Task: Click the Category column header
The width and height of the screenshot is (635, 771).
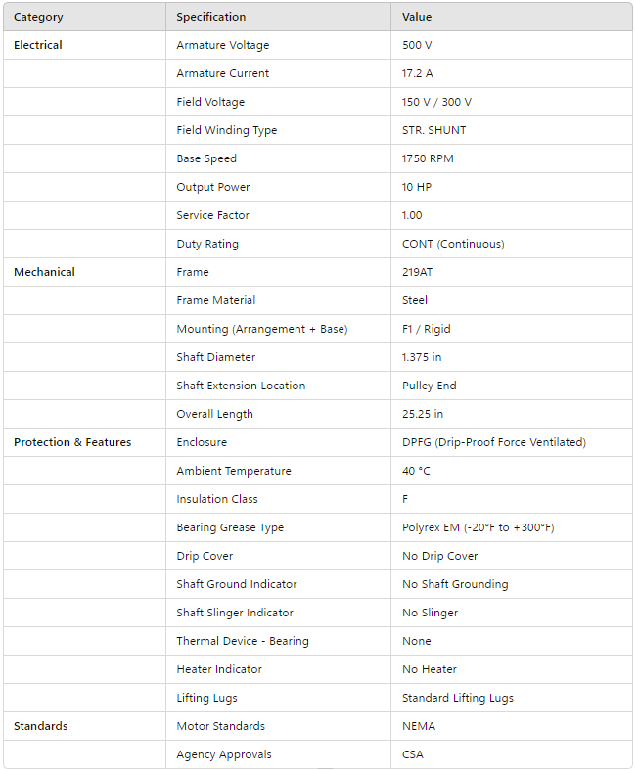Action: [x=39, y=17]
